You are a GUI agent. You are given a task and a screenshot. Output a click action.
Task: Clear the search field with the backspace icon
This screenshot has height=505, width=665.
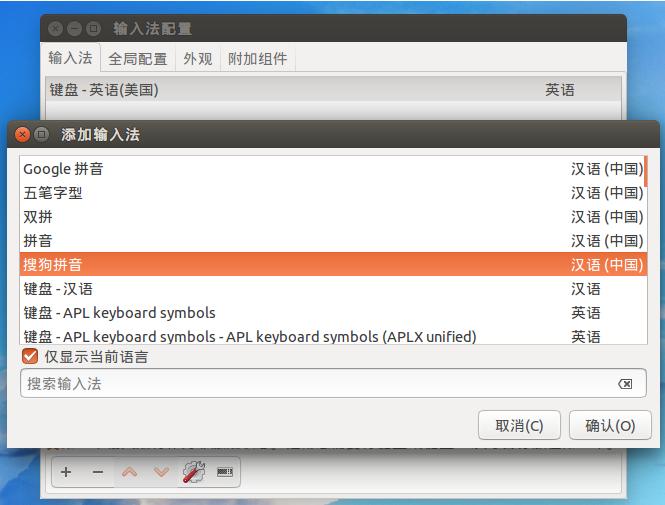625,384
